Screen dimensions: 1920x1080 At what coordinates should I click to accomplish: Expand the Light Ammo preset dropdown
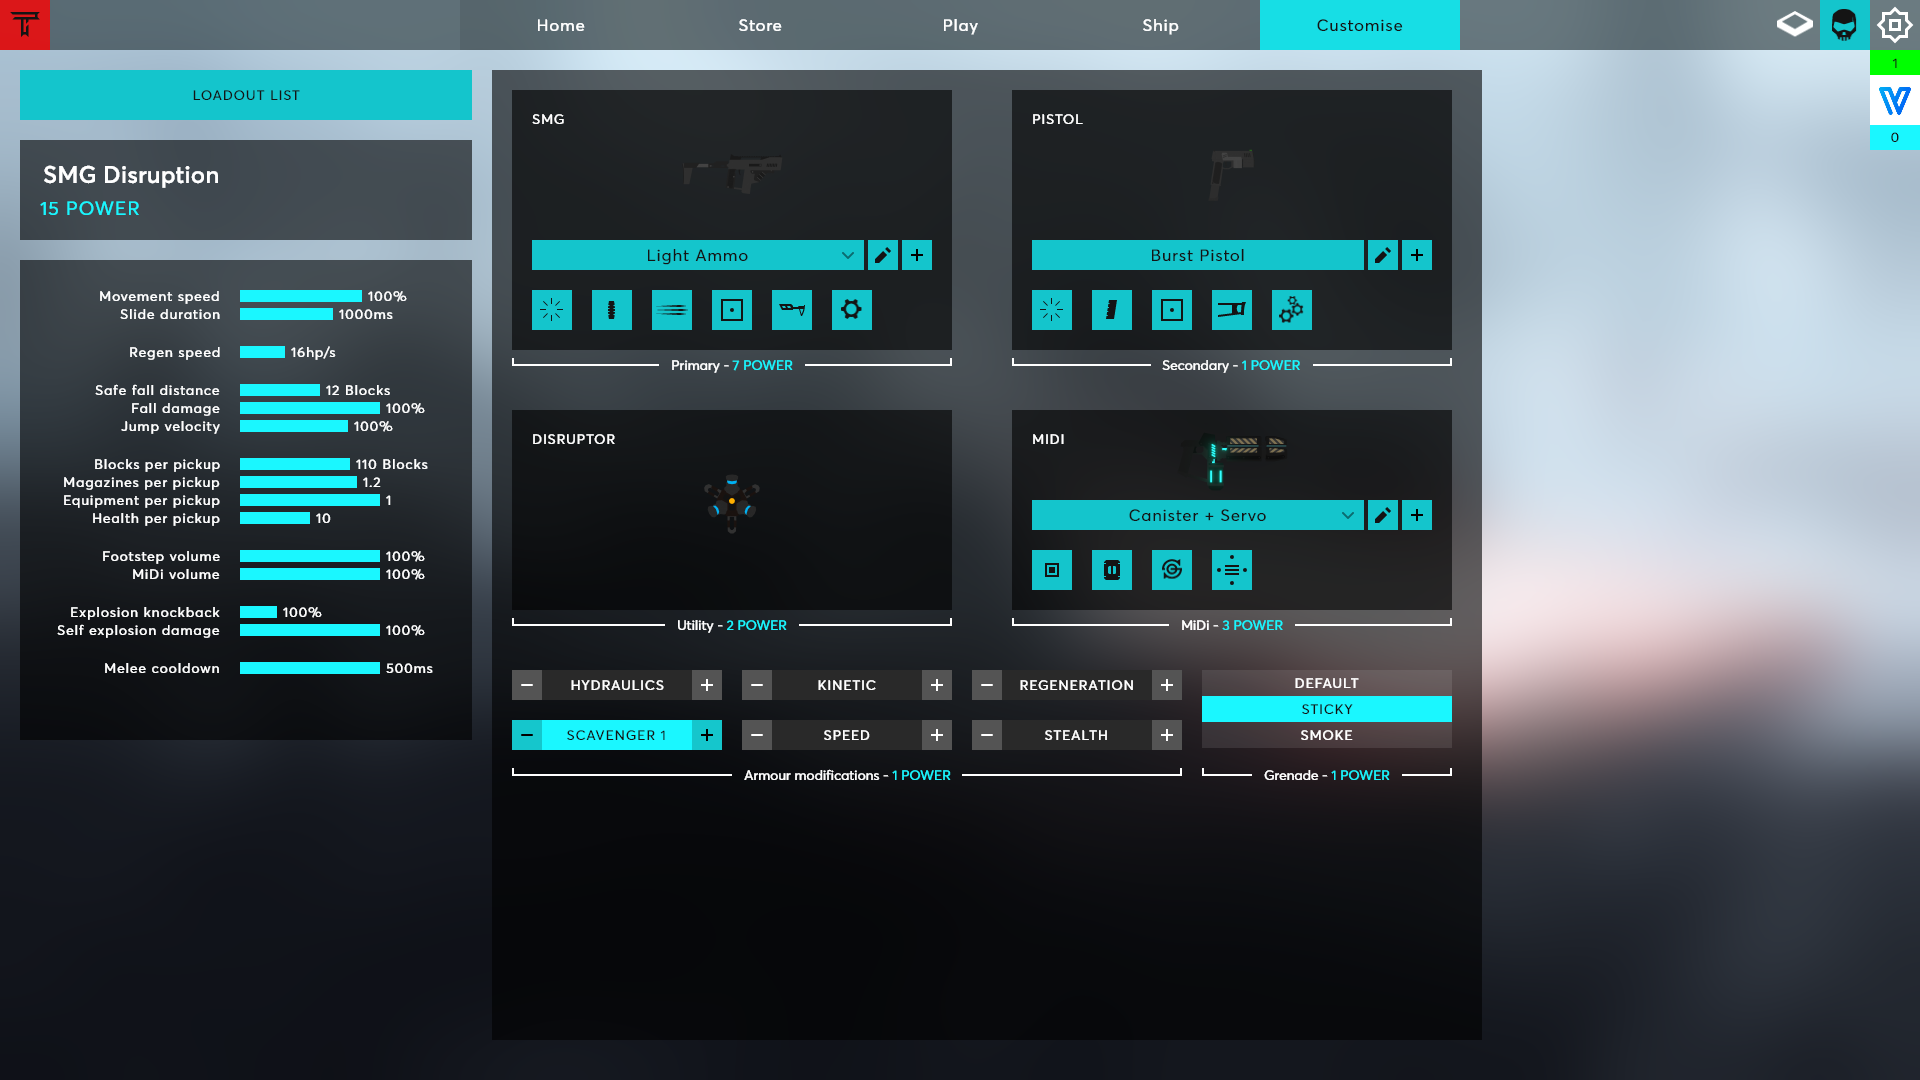coord(698,255)
